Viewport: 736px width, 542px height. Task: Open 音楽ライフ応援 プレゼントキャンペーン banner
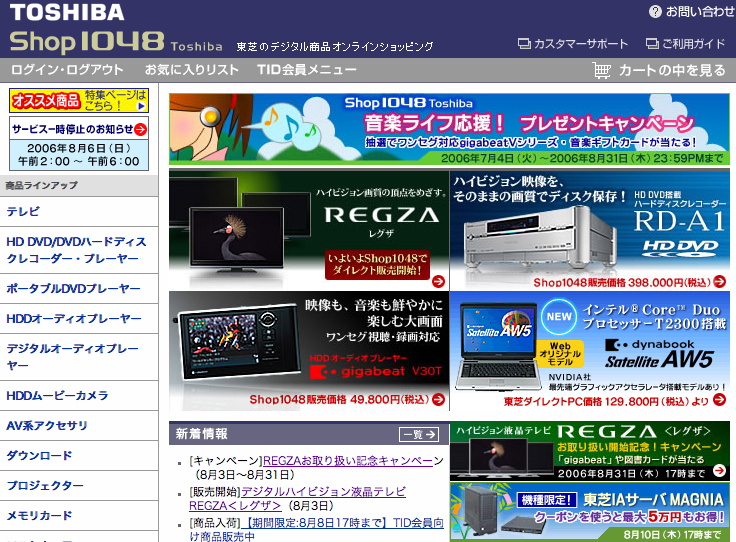tap(449, 129)
